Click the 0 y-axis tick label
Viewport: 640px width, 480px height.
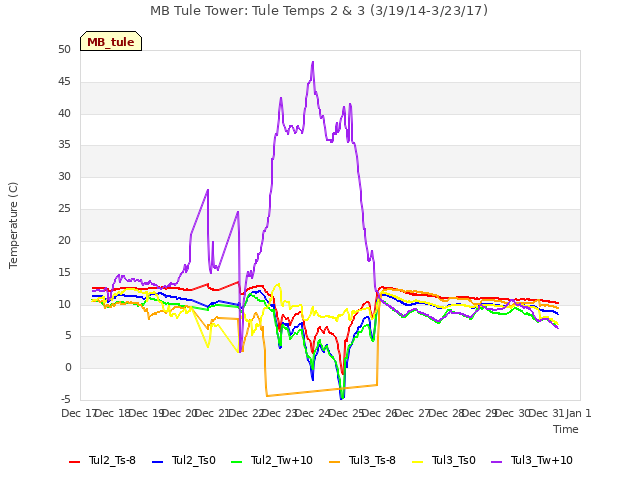[68, 368]
